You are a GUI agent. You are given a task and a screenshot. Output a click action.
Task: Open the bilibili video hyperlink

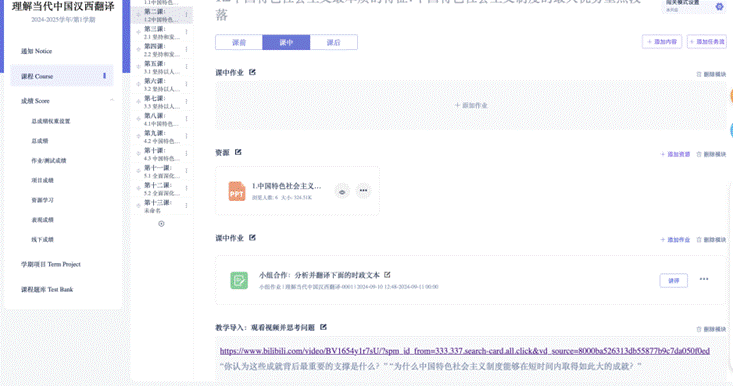tap(465, 351)
